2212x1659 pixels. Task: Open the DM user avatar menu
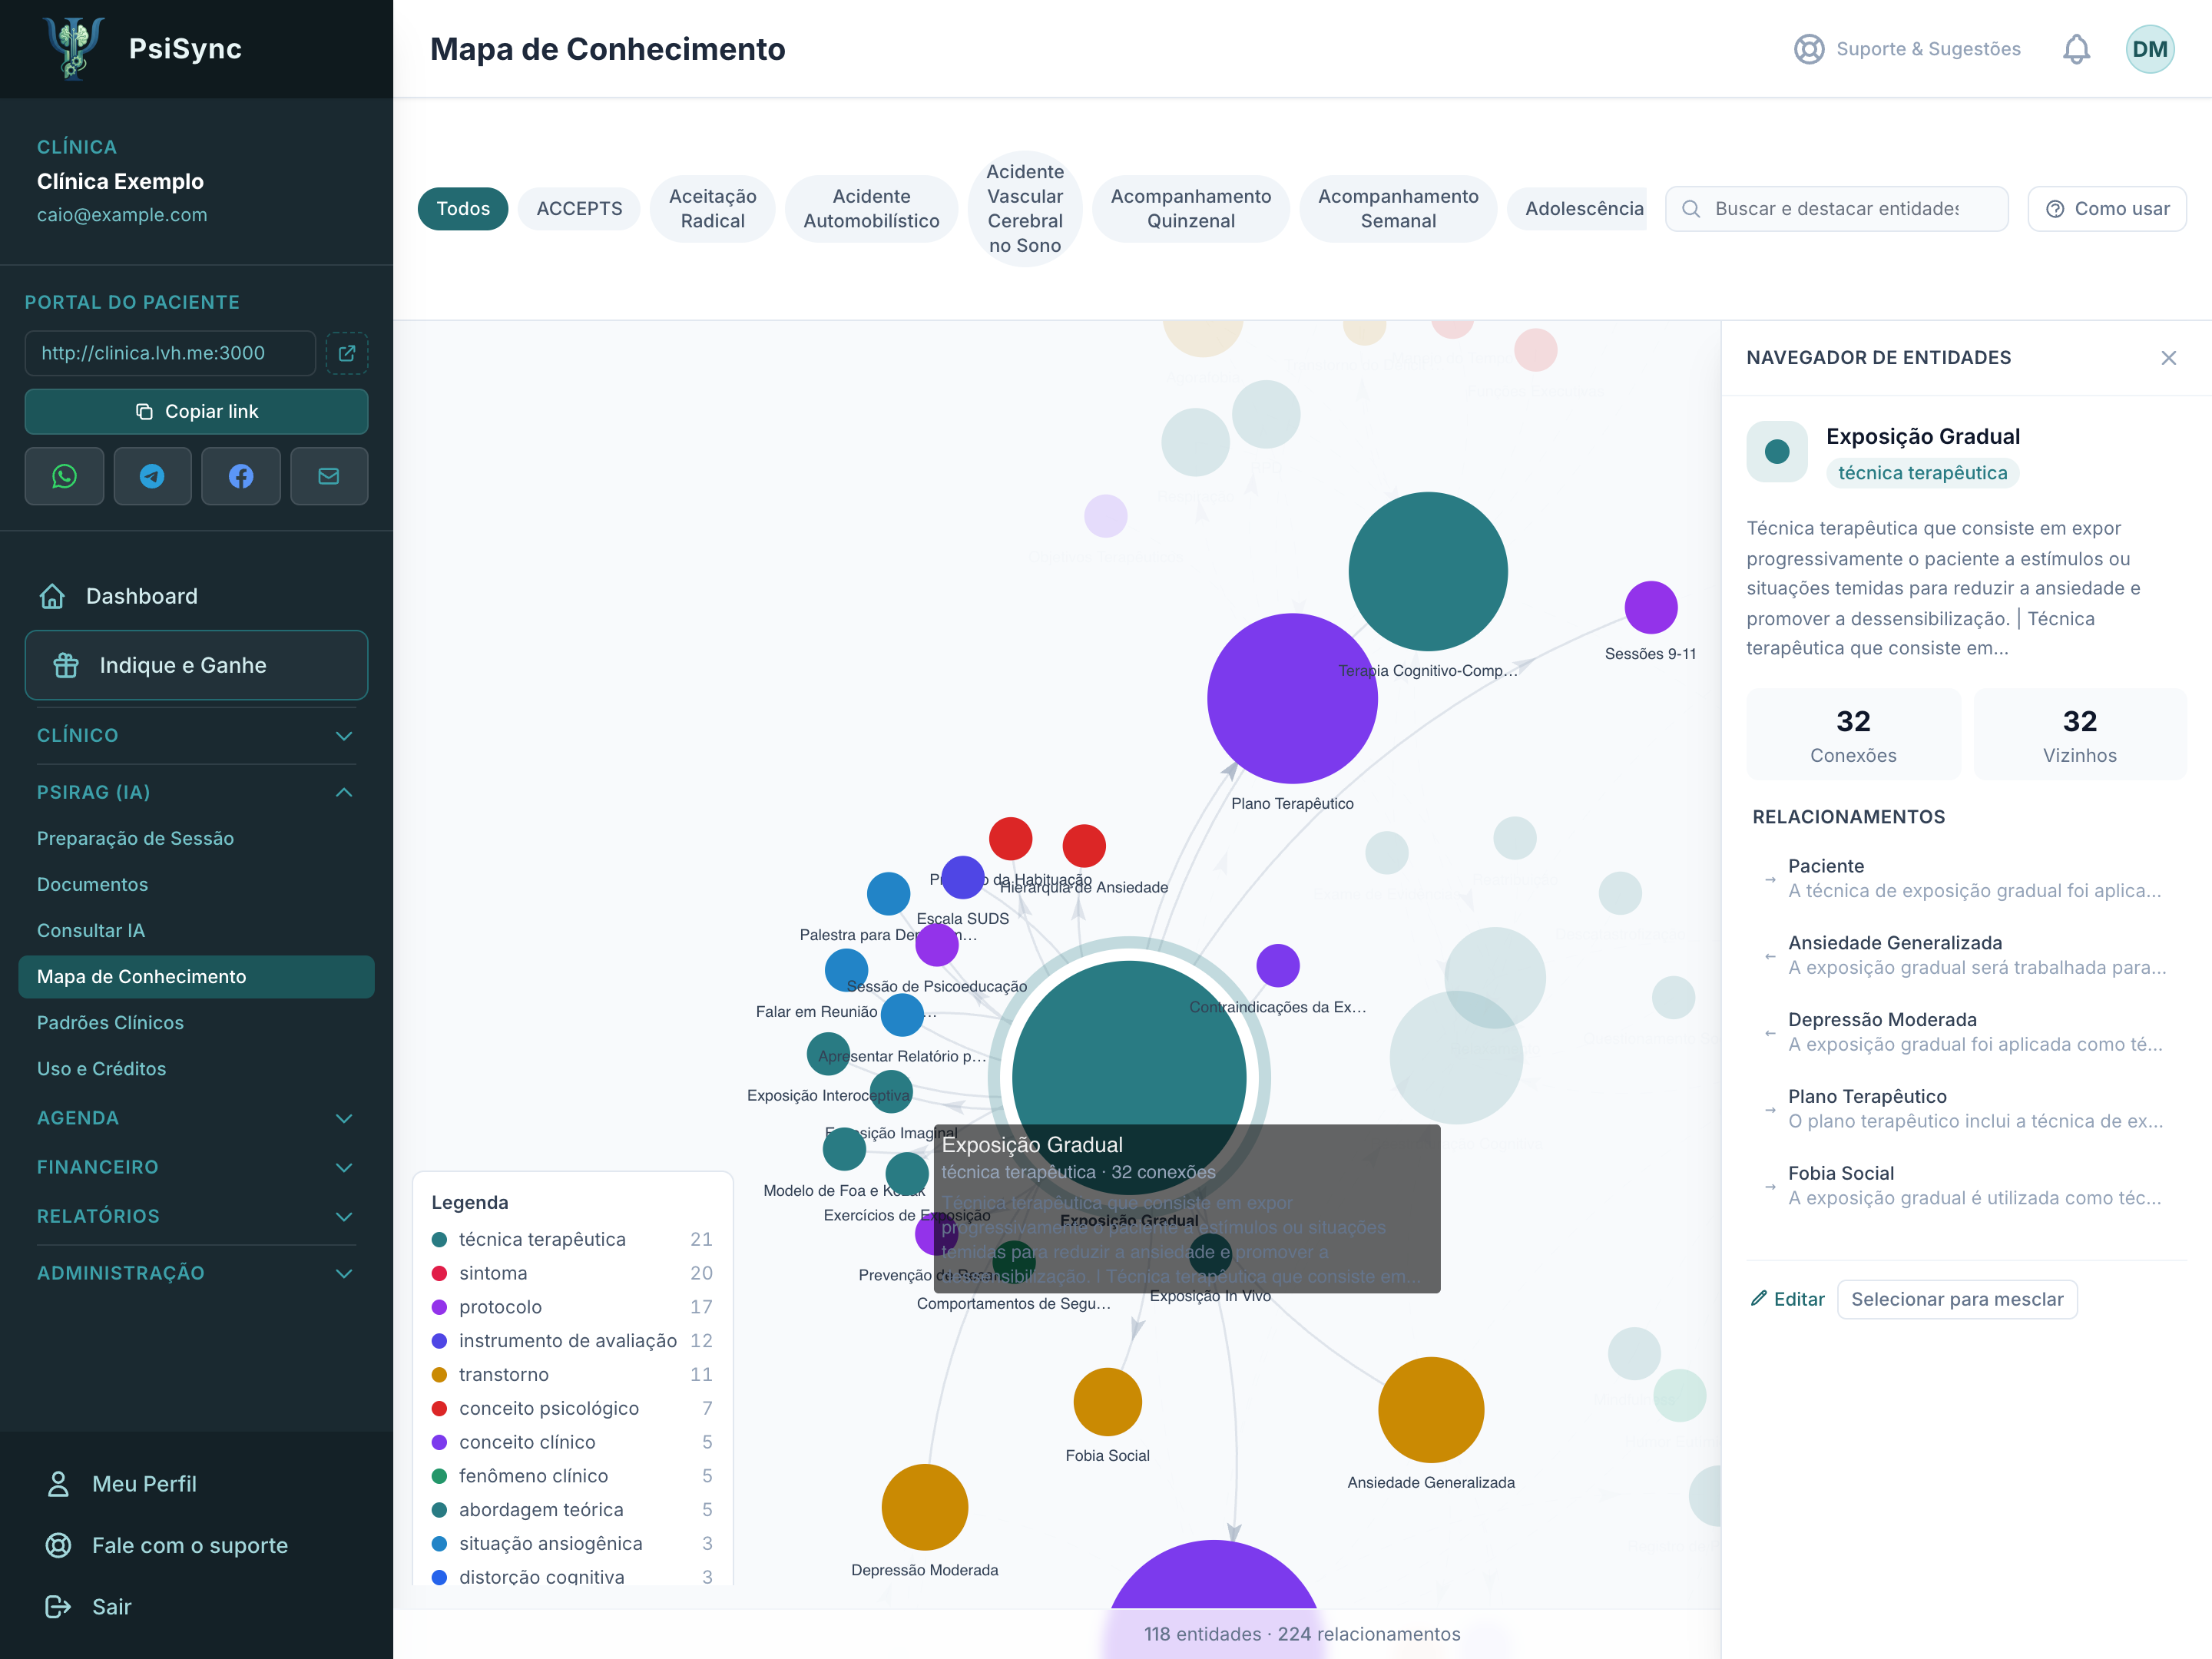2149,49
